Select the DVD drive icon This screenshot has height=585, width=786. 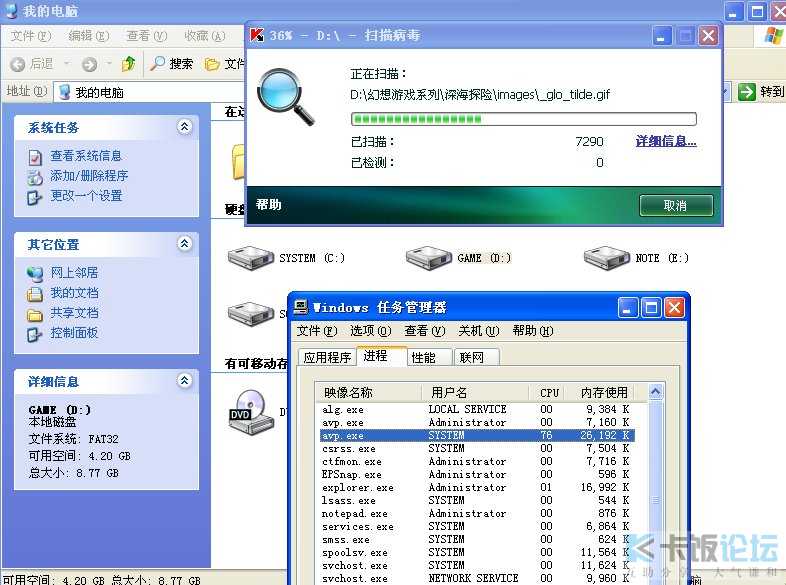[251, 412]
